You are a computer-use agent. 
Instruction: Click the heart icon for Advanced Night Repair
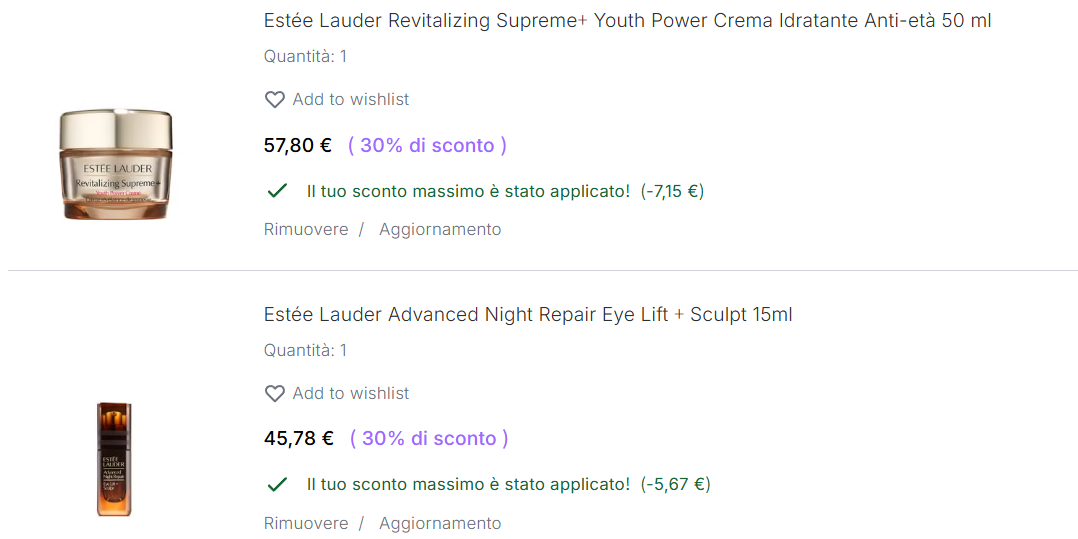pos(274,394)
